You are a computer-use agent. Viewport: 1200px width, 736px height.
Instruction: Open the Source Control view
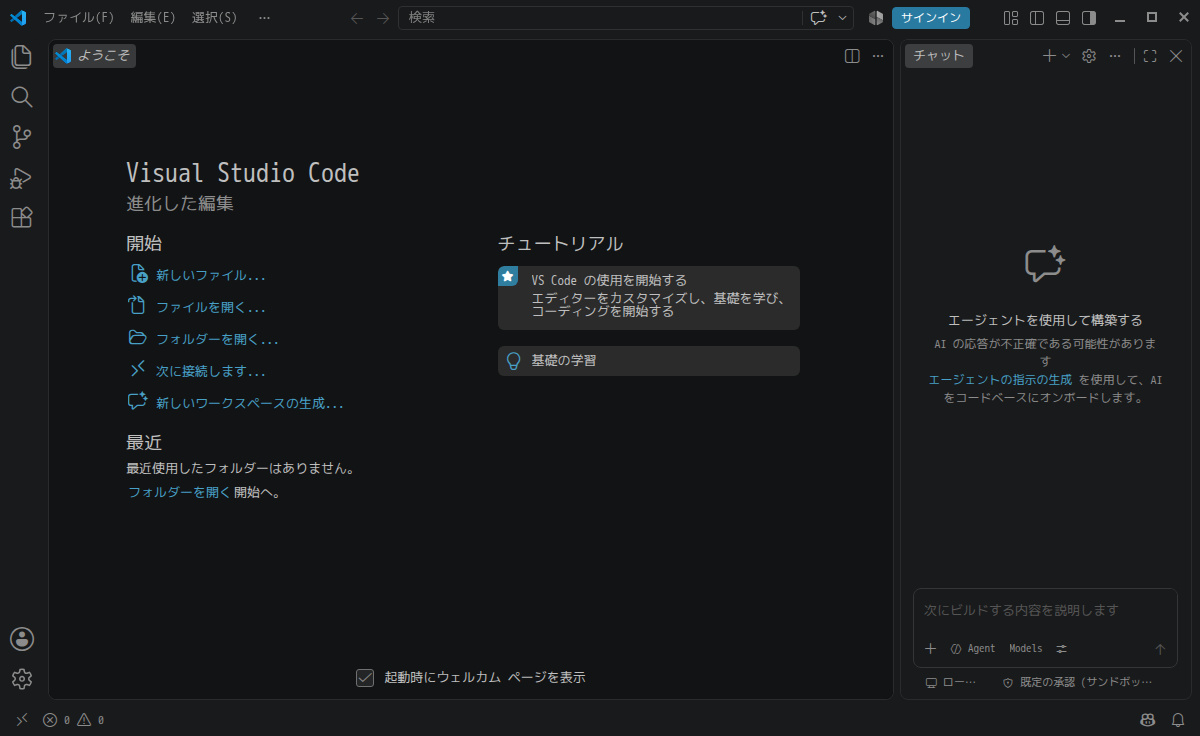click(22, 137)
